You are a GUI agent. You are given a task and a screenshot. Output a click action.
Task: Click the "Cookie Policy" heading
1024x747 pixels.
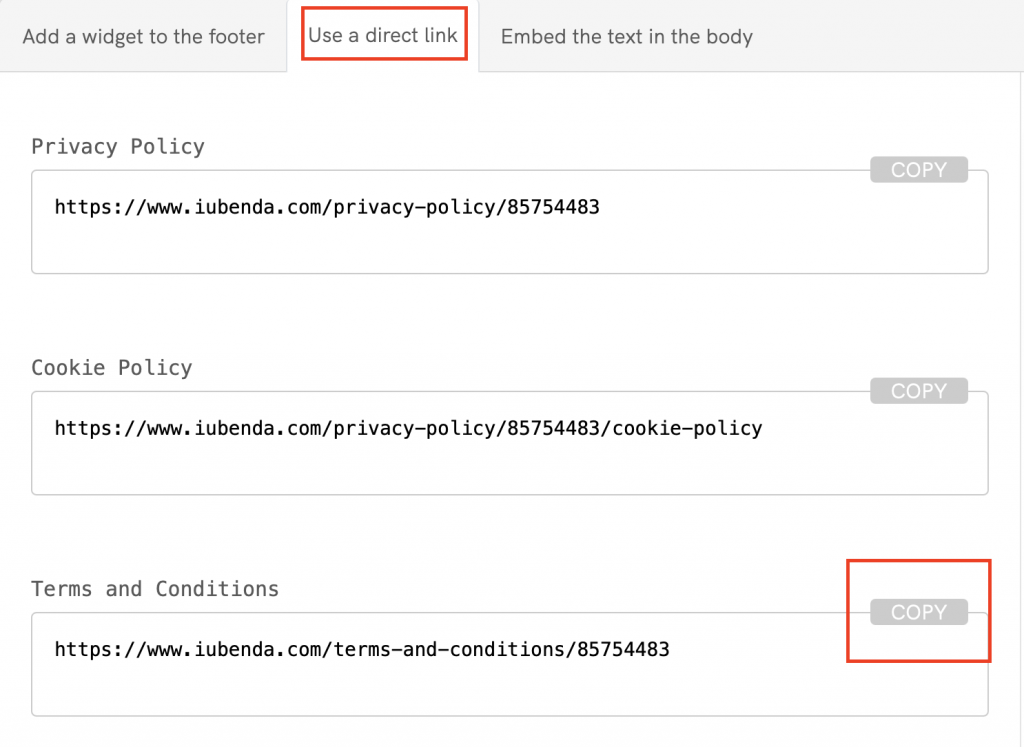click(x=112, y=367)
